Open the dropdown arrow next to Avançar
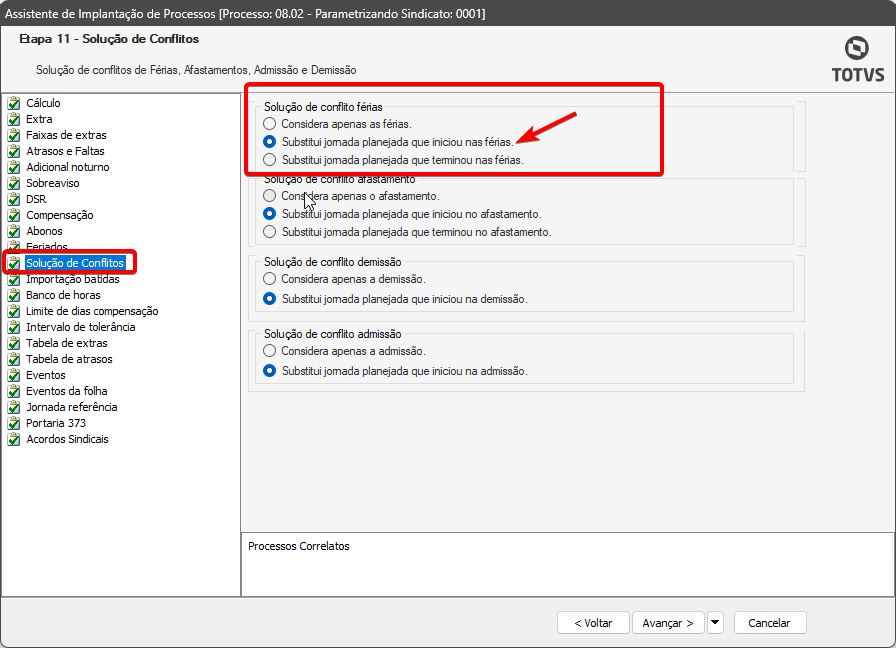The image size is (896, 648). coord(715,623)
